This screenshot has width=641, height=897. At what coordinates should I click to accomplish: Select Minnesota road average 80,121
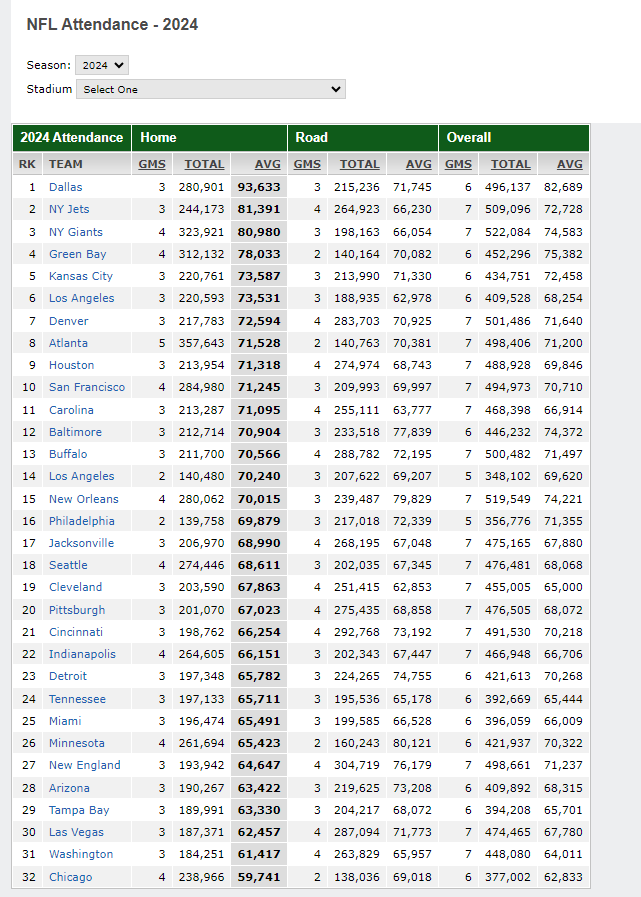click(x=412, y=743)
